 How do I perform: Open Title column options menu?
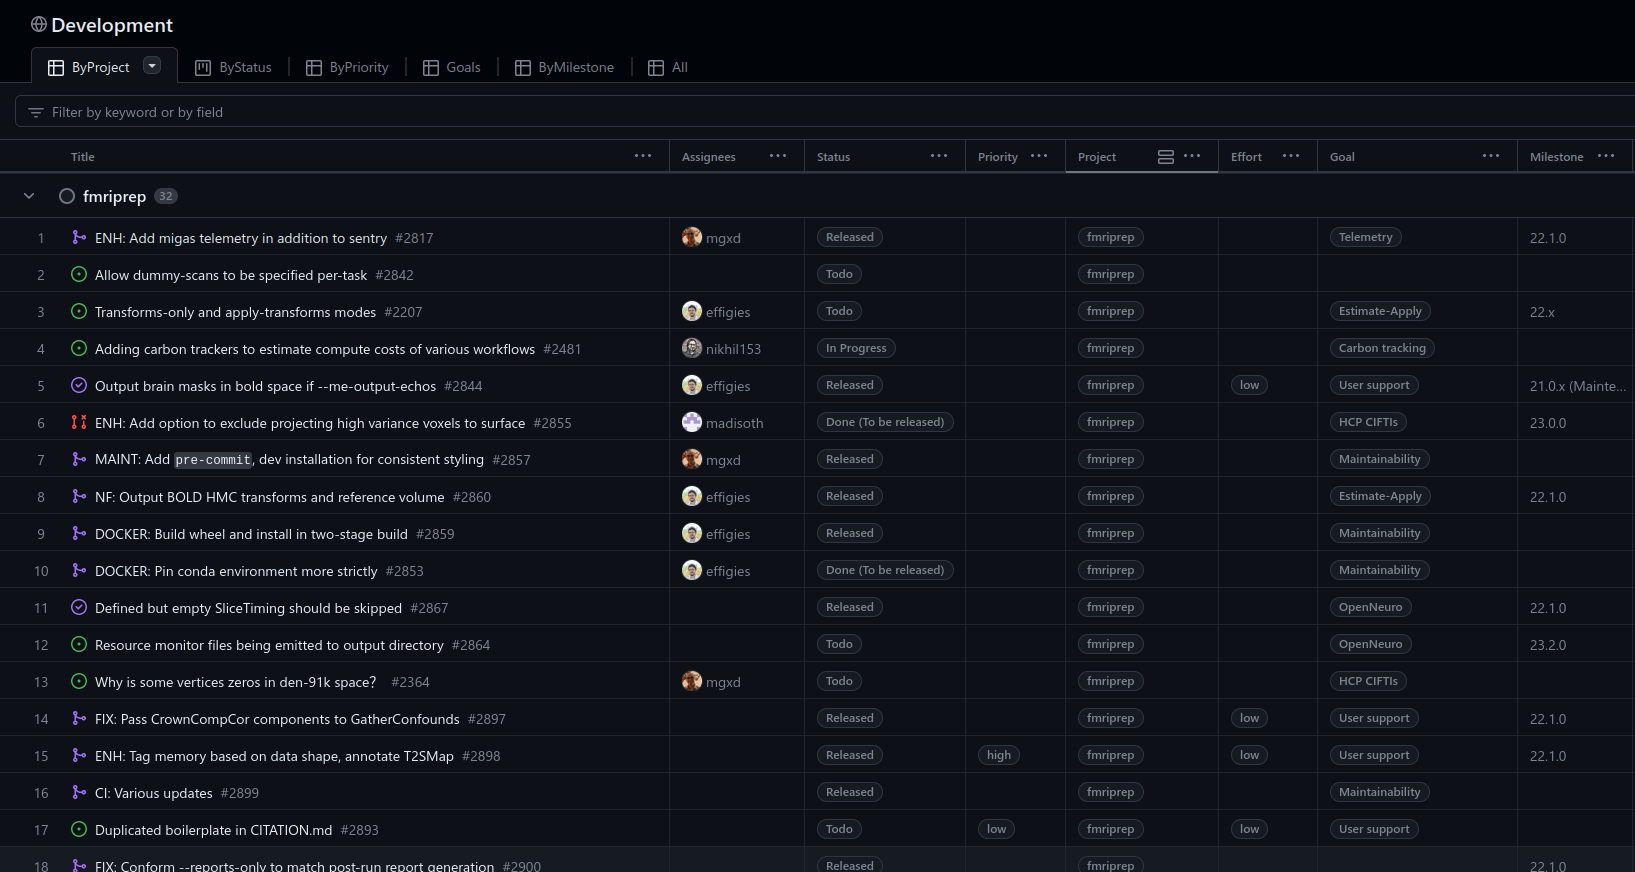pyautogui.click(x=643, y=156)
